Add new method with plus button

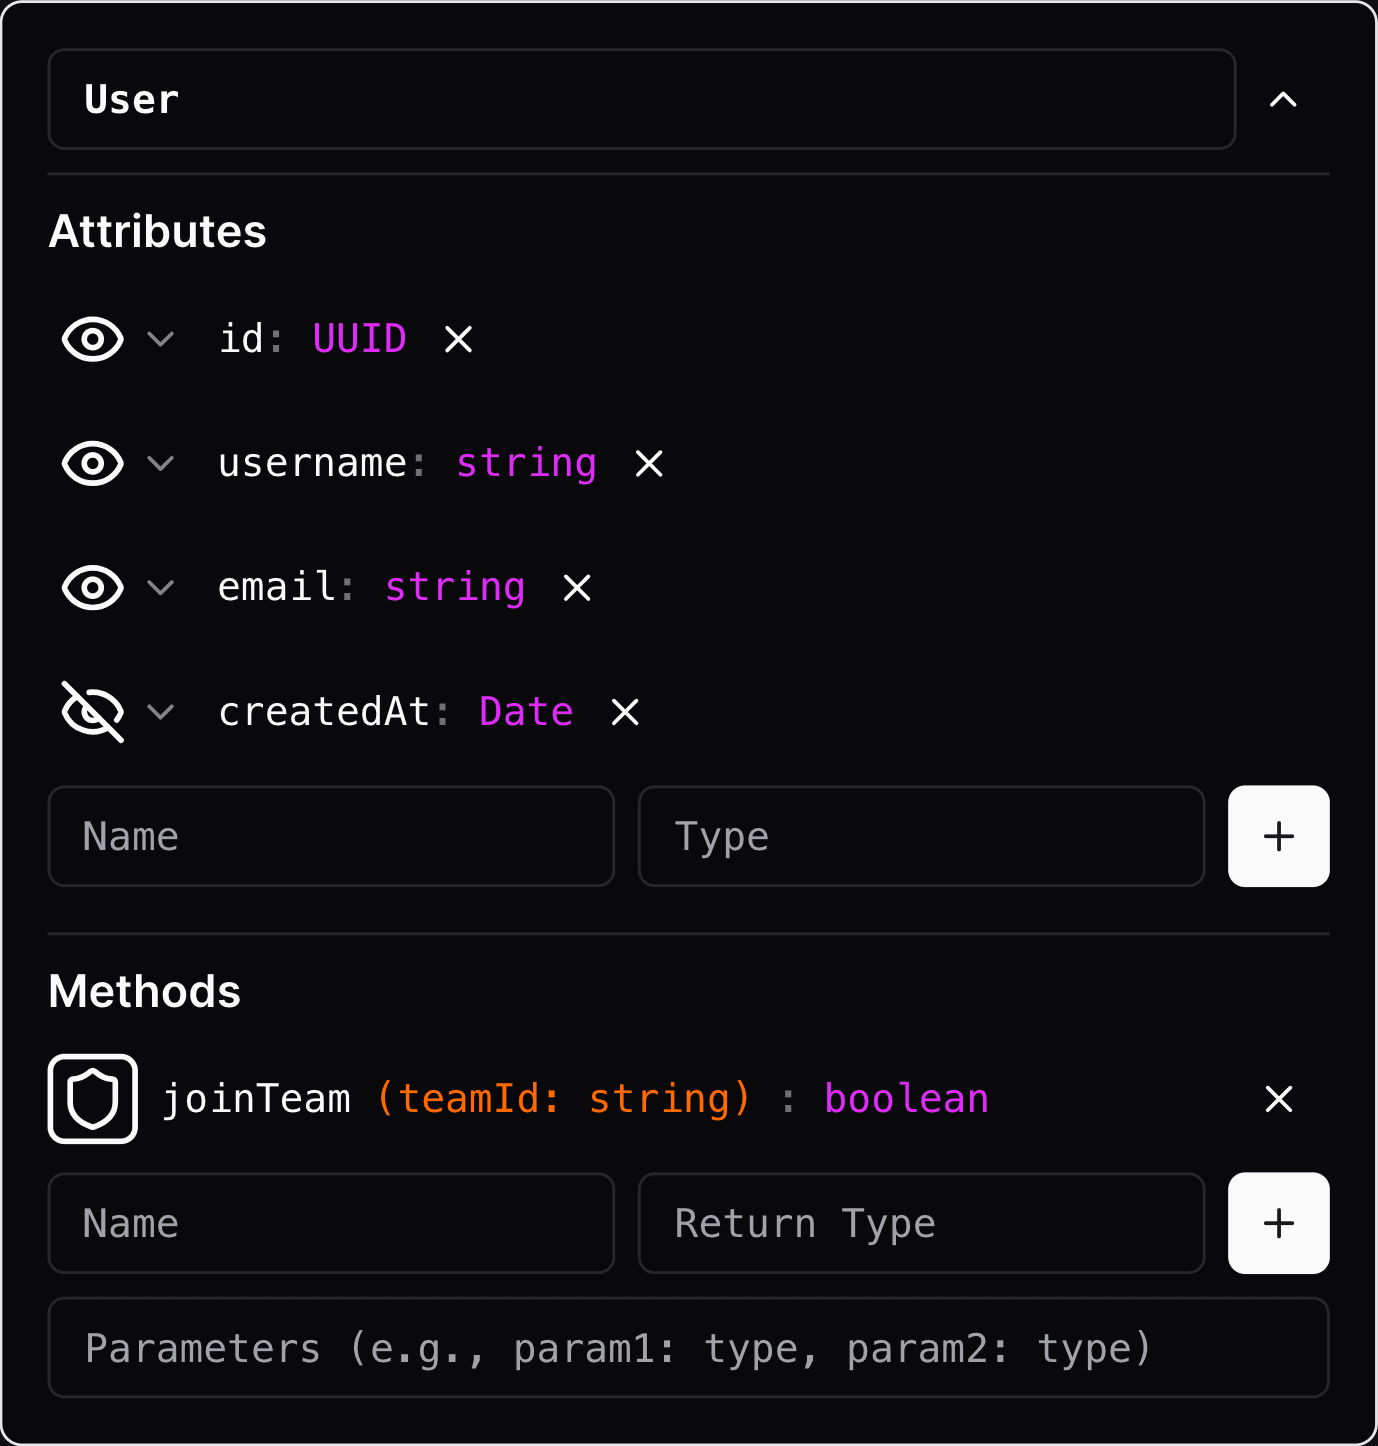click(x=1278, y=1223)
